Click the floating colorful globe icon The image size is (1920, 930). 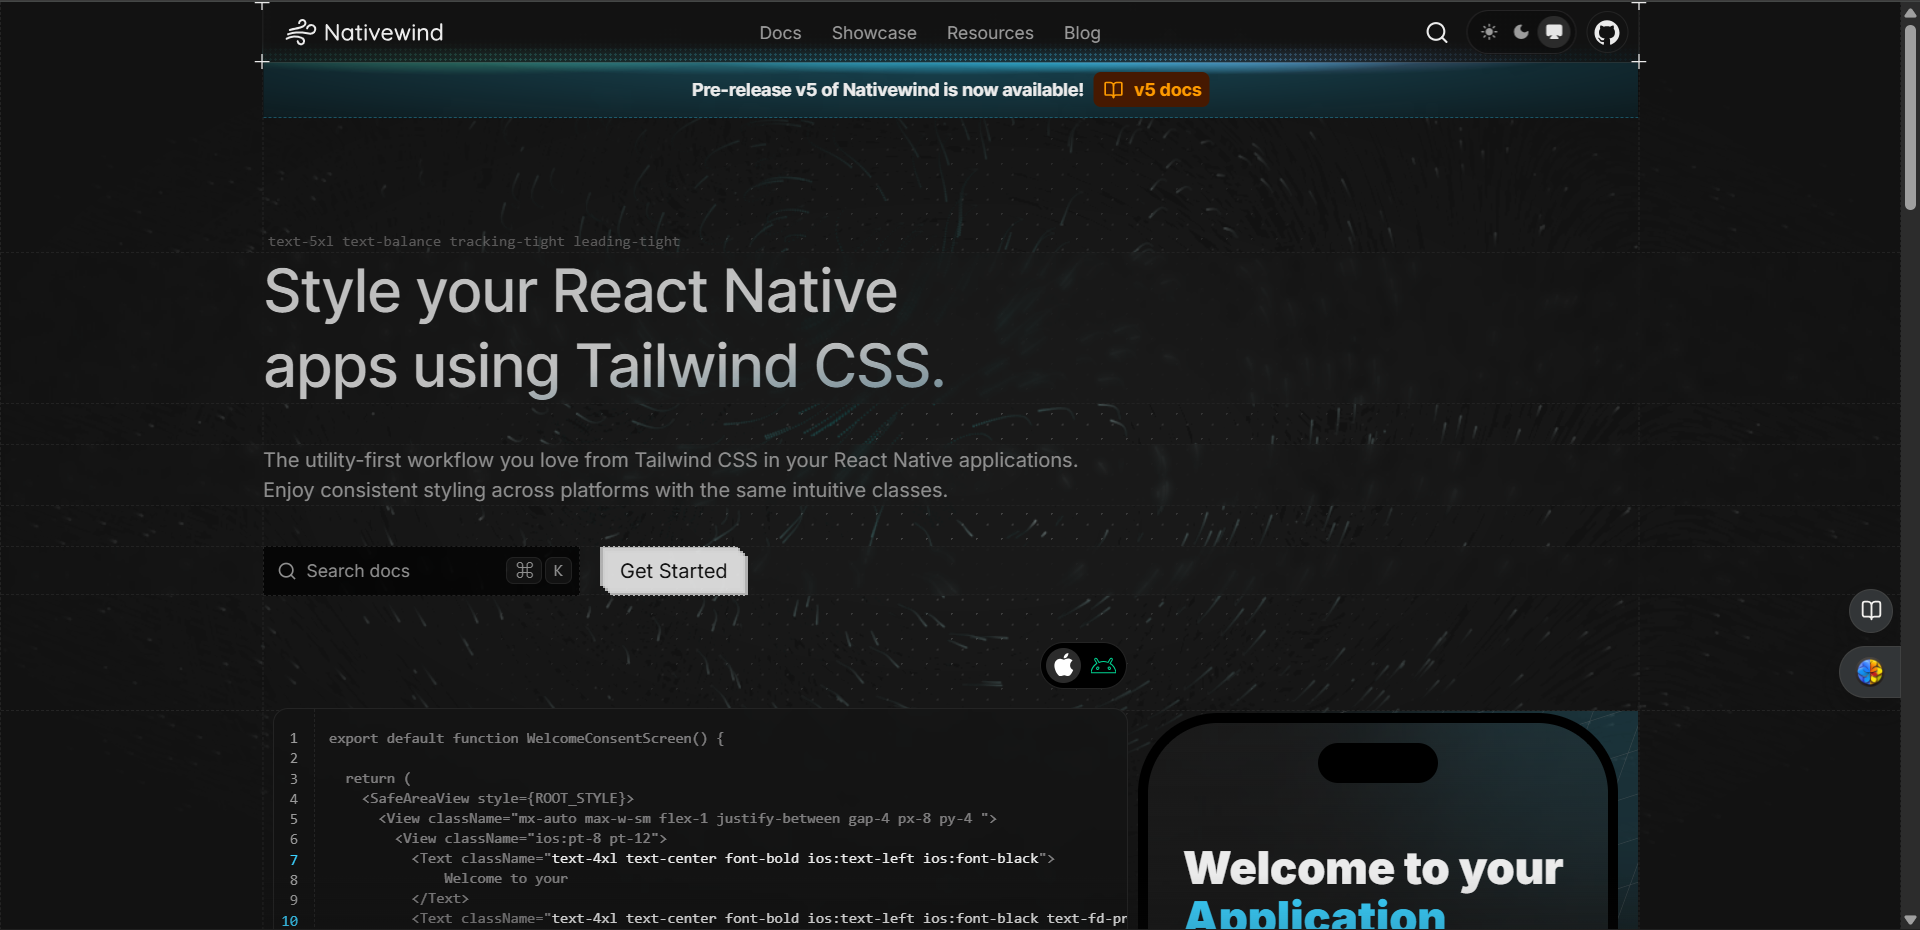[x=1870, y=672]
